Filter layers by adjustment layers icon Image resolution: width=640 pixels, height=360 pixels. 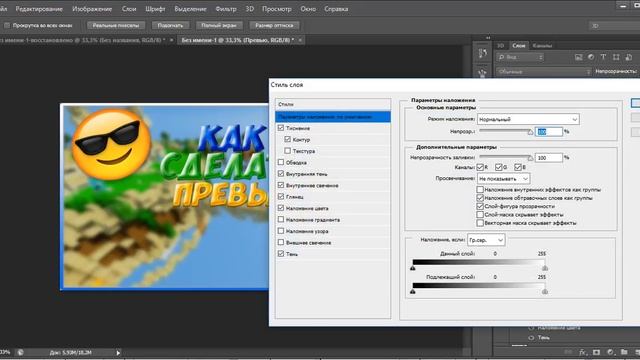point(591,57)
